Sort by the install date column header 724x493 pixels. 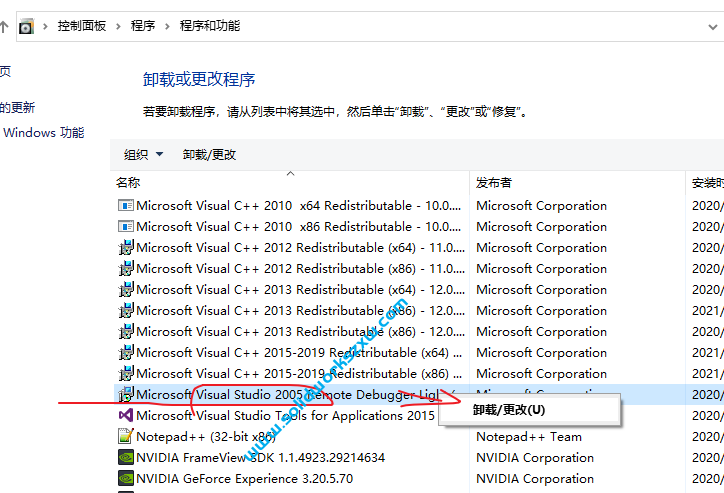707,183
